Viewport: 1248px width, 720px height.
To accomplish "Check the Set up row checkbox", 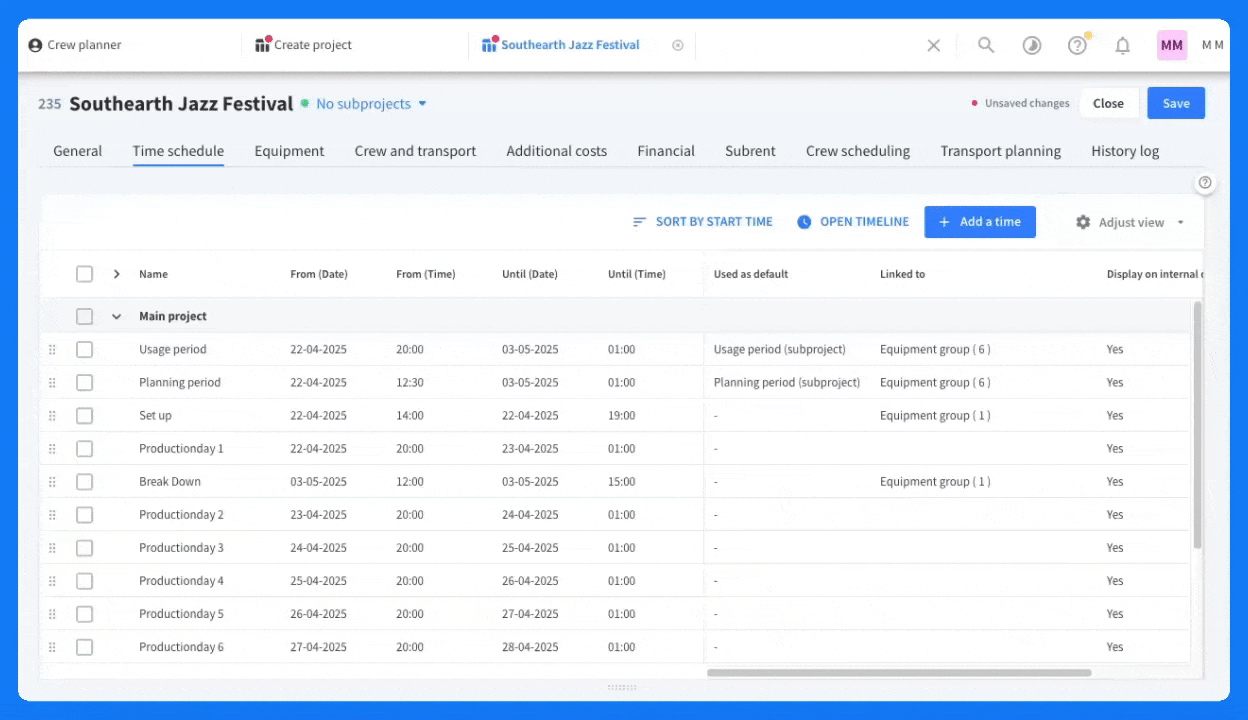I will tap(84, 415).
